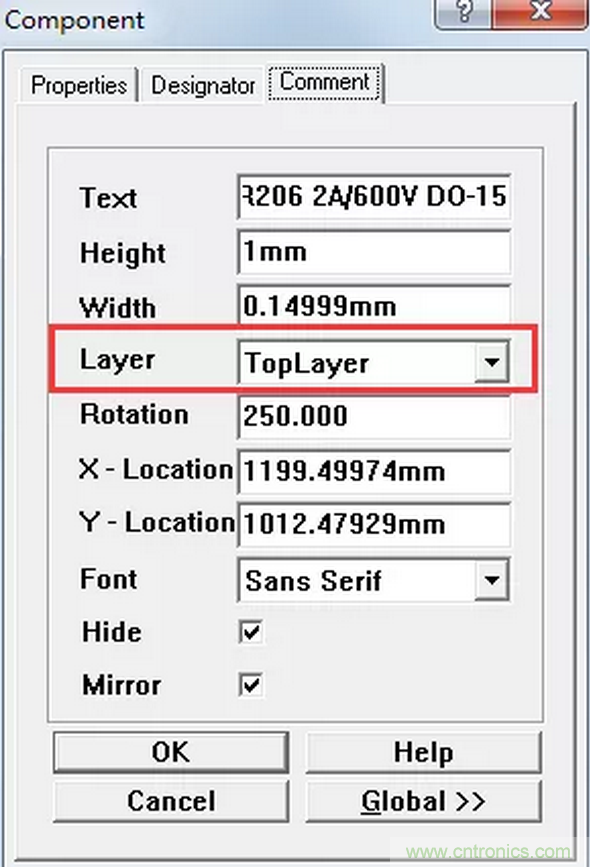Select the Comment tab

325,82
